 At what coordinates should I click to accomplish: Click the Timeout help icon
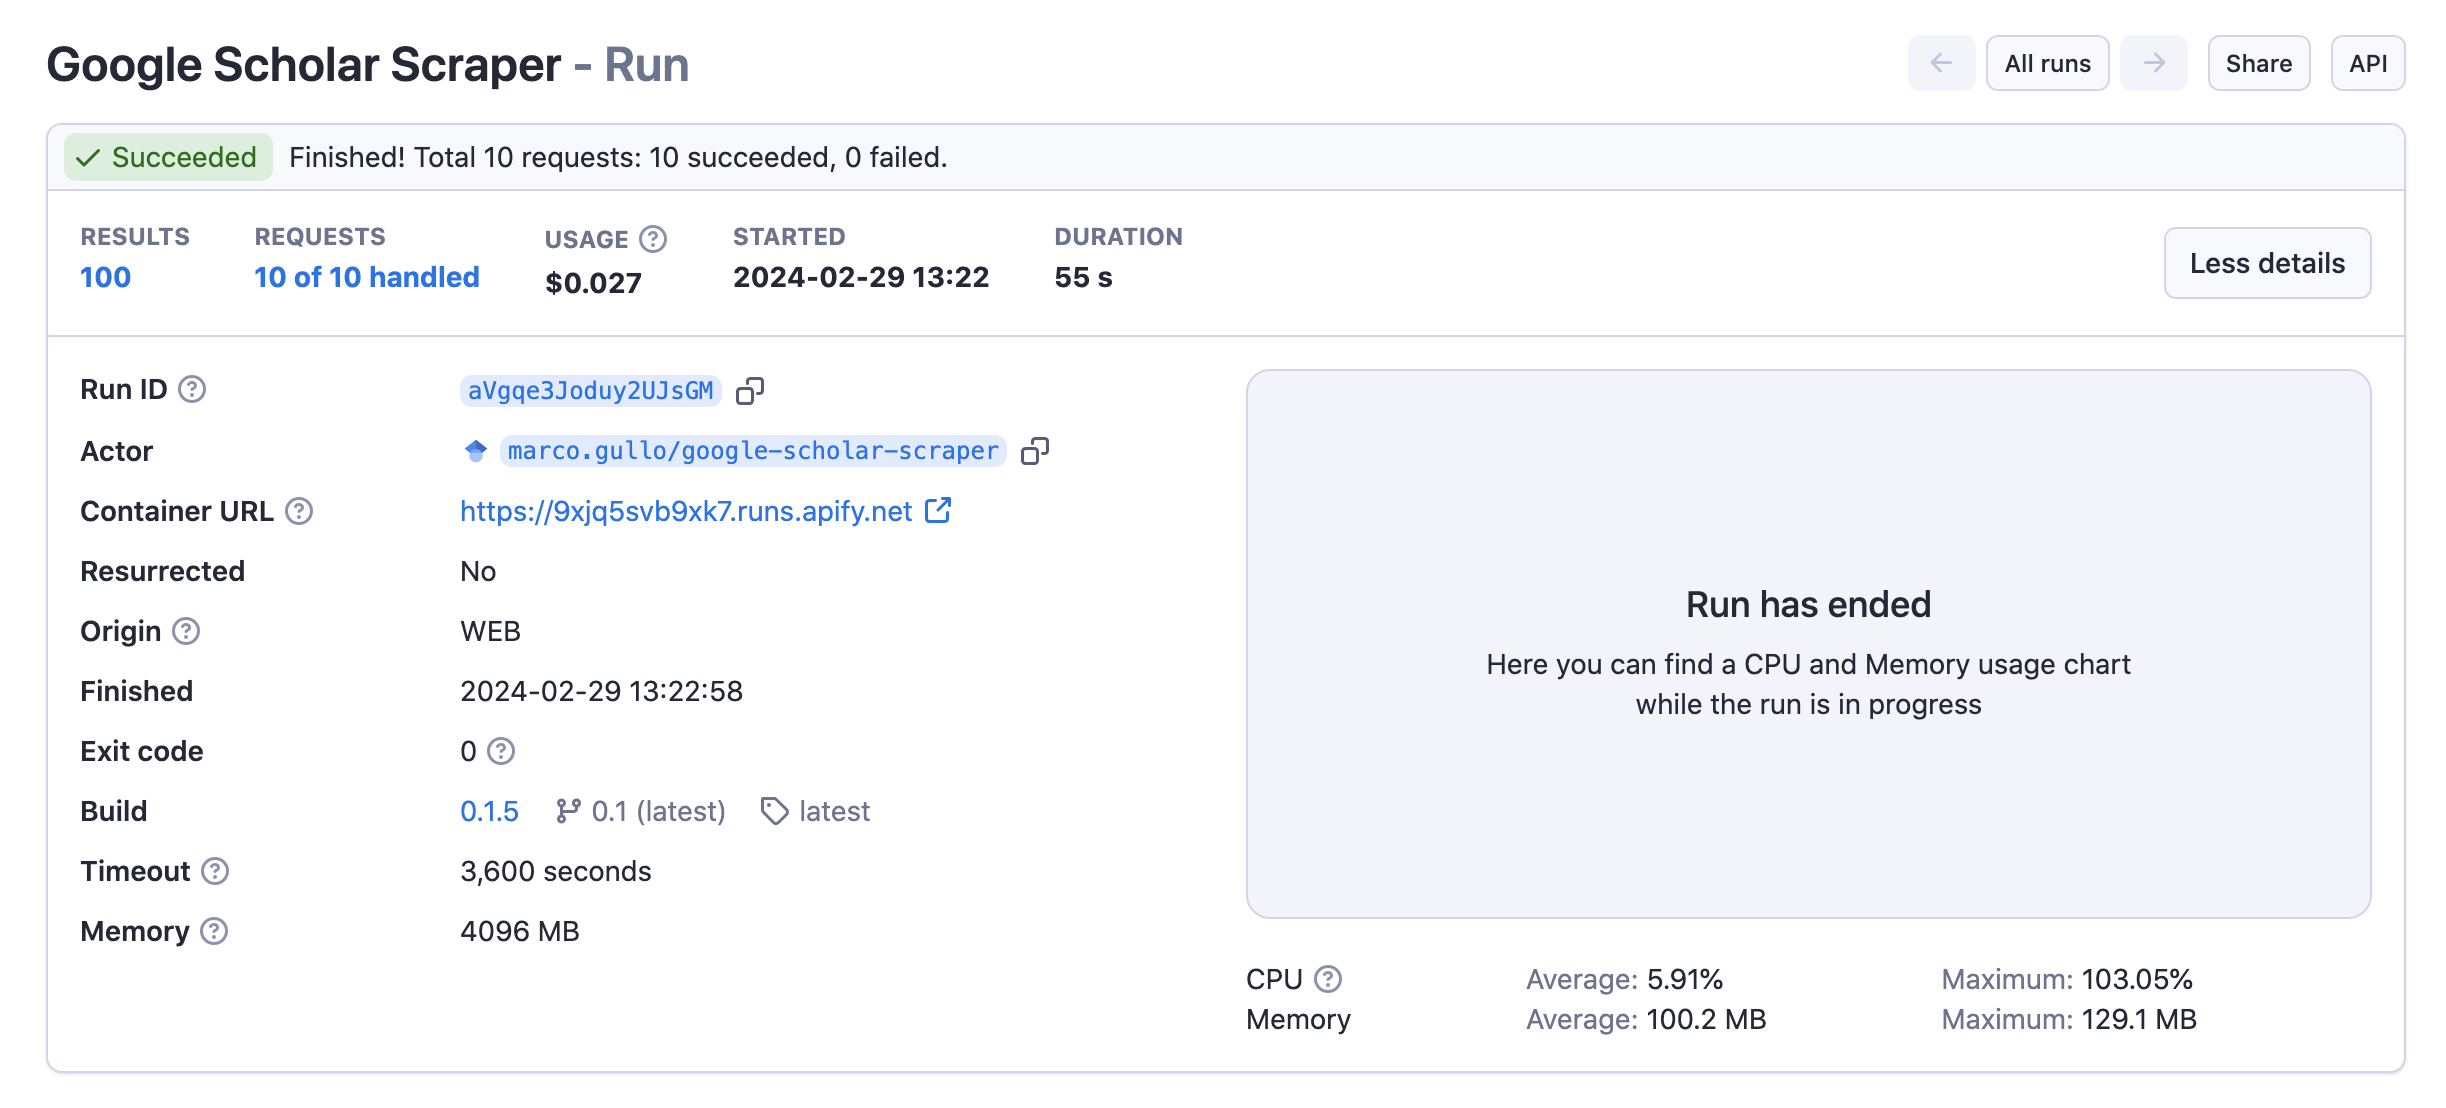point(215,871)
